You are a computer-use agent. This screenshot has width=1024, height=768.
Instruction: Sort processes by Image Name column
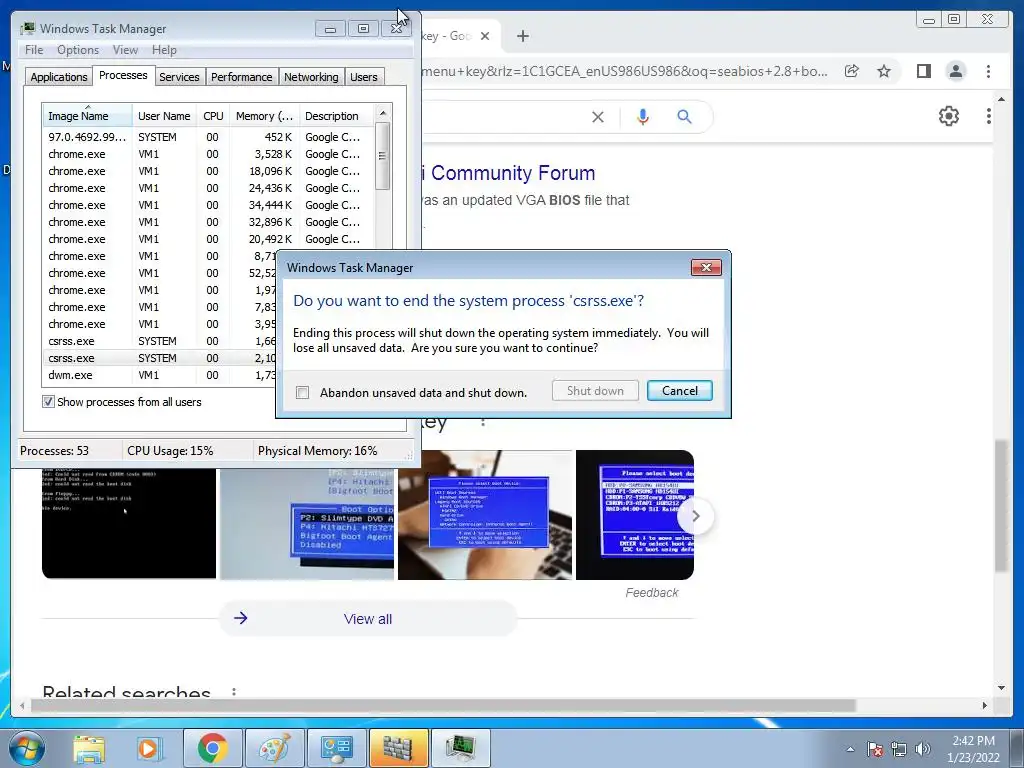pyautogui.click(x=88, y=116)
